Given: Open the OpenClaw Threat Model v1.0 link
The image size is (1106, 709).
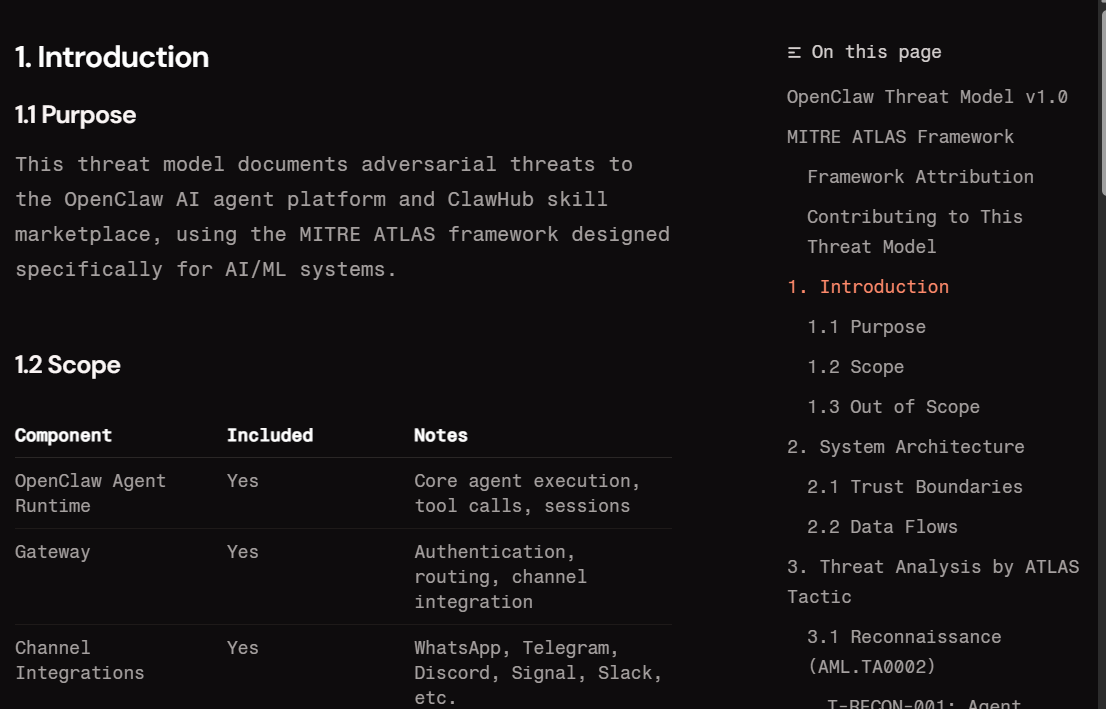Looking at the screenshot, I should point(927,97).
